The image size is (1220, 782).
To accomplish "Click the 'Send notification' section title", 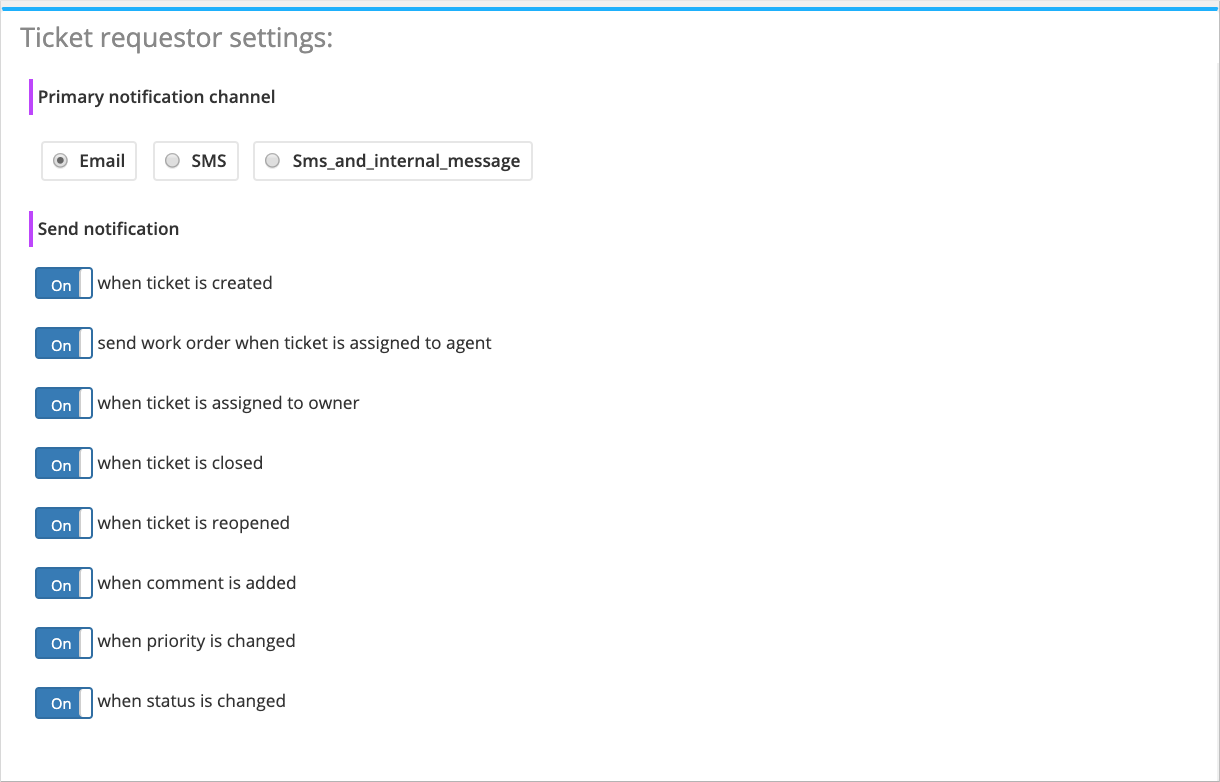I will pyautogui.click(x=108, y=229).
